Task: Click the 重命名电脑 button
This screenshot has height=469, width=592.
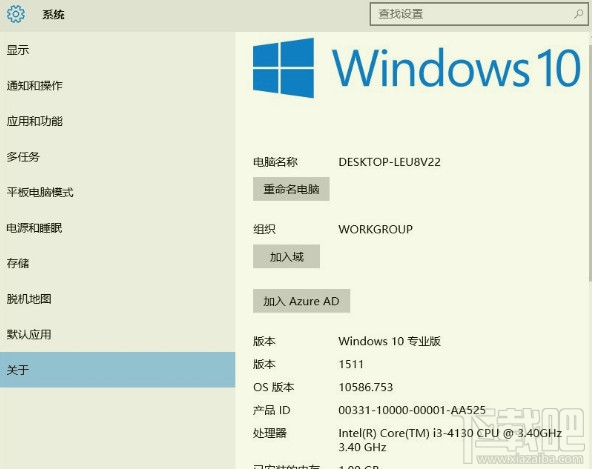Action: [x=291, y=189]
